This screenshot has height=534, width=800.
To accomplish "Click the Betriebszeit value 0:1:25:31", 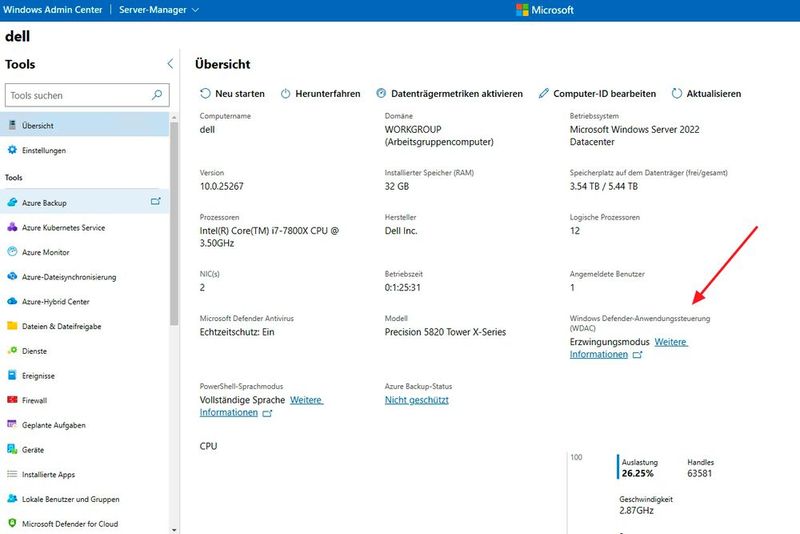I will (x=403, y=287).
